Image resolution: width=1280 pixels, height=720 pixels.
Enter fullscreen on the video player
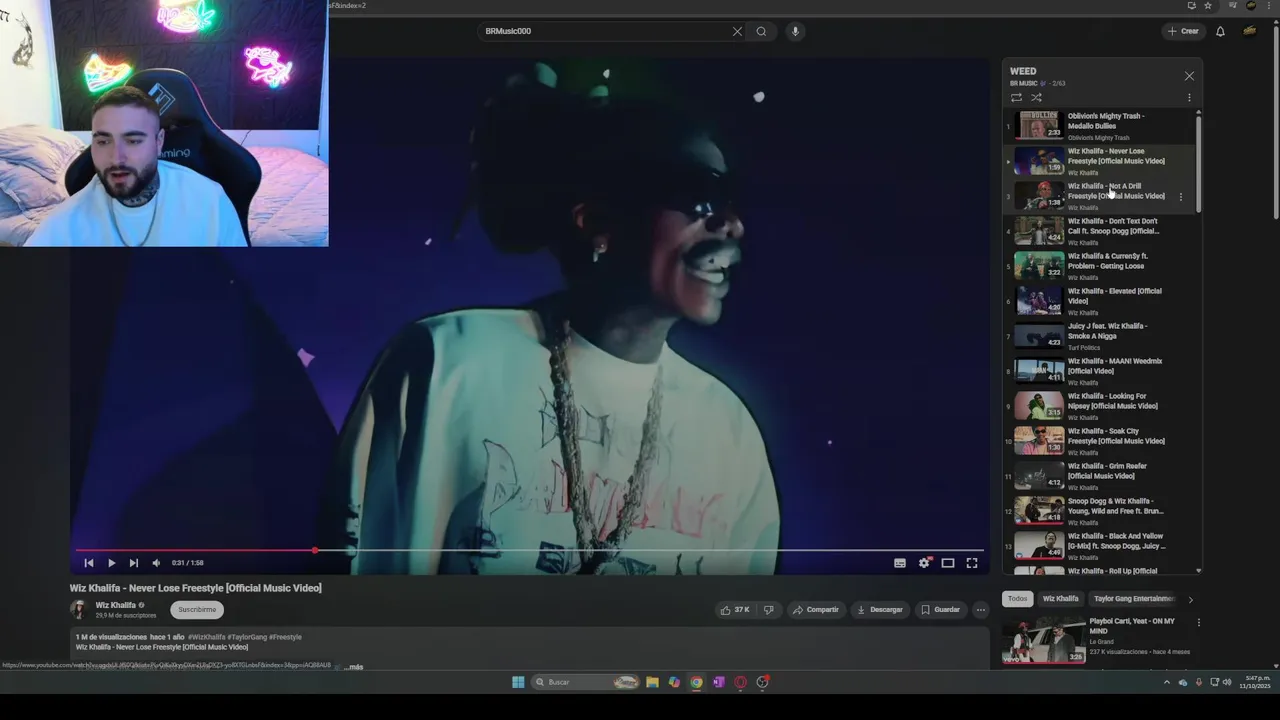[x=971, y=563]
